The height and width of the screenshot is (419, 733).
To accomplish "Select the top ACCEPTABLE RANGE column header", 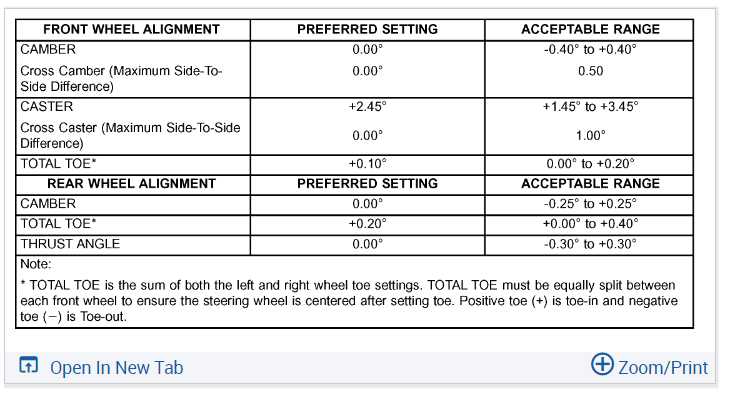I will [590, 30].
